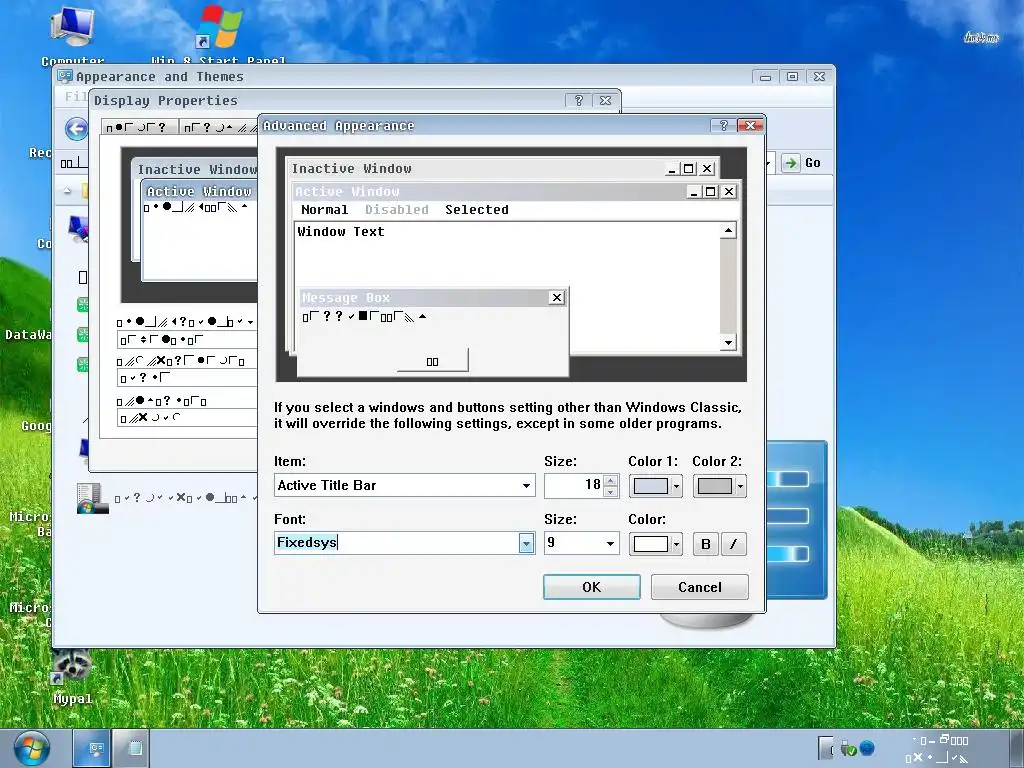Click the preview scrollbar up arrow
The width and height of the screenshot is (1024, 768).
(728, 231)
